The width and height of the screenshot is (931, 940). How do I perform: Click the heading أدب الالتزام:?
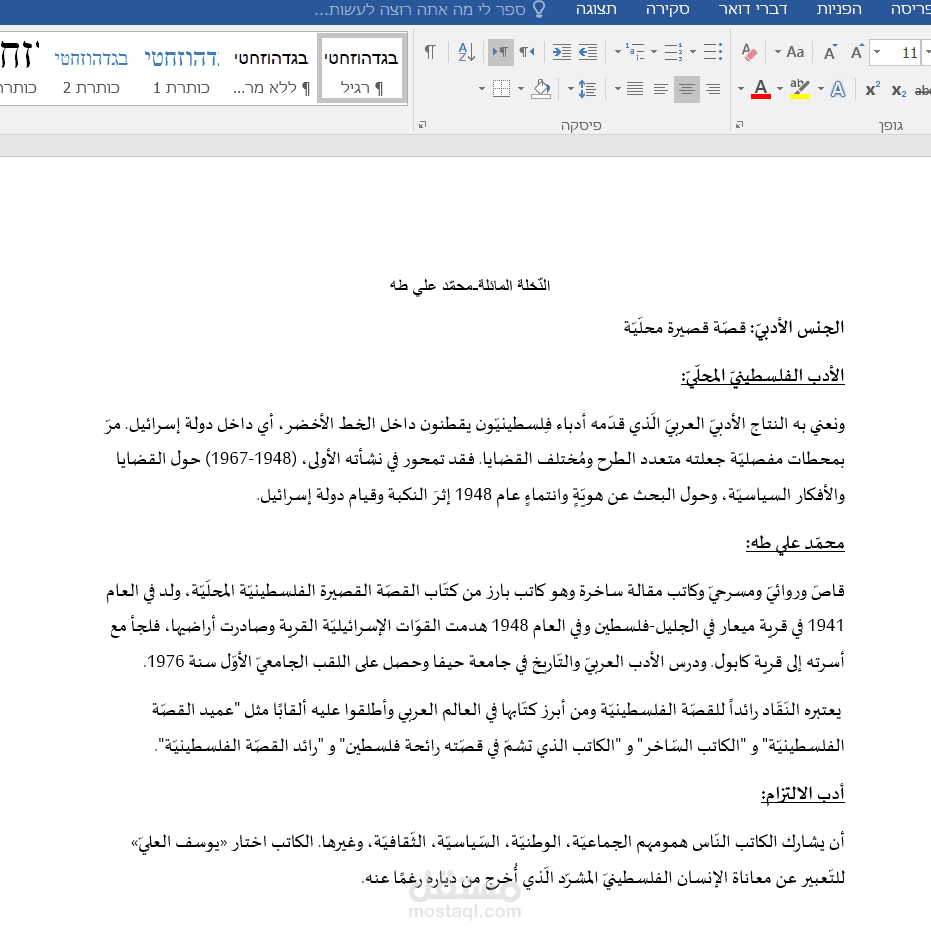[803, 794]
